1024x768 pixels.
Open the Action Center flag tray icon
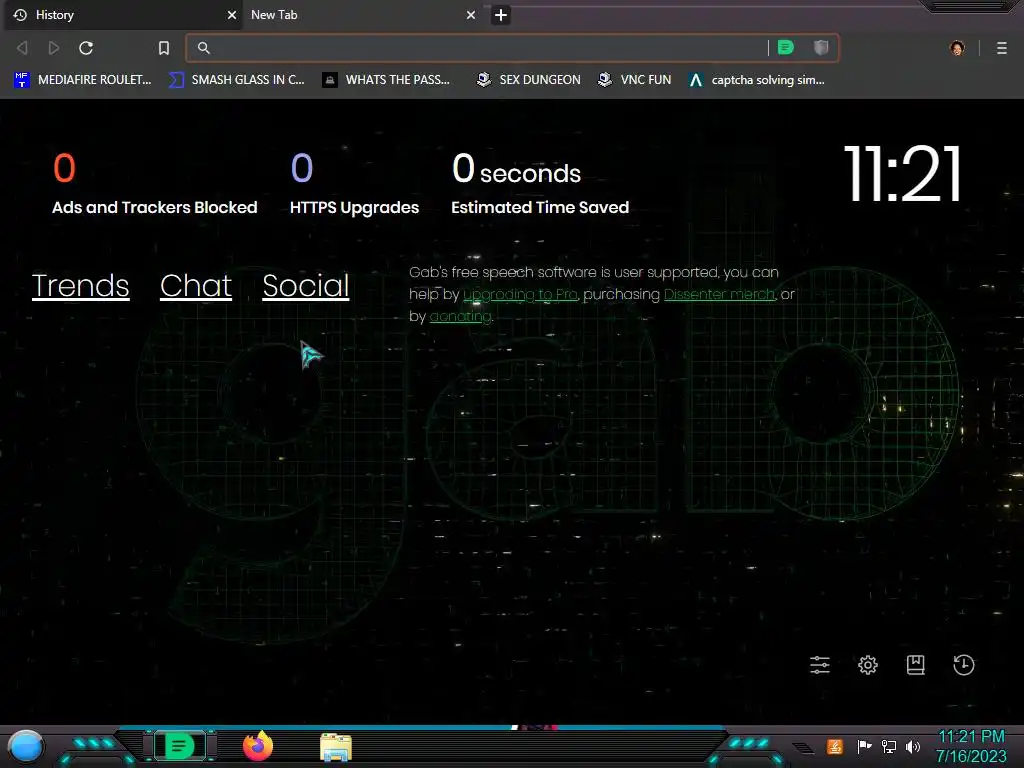[x=864, y=746]
